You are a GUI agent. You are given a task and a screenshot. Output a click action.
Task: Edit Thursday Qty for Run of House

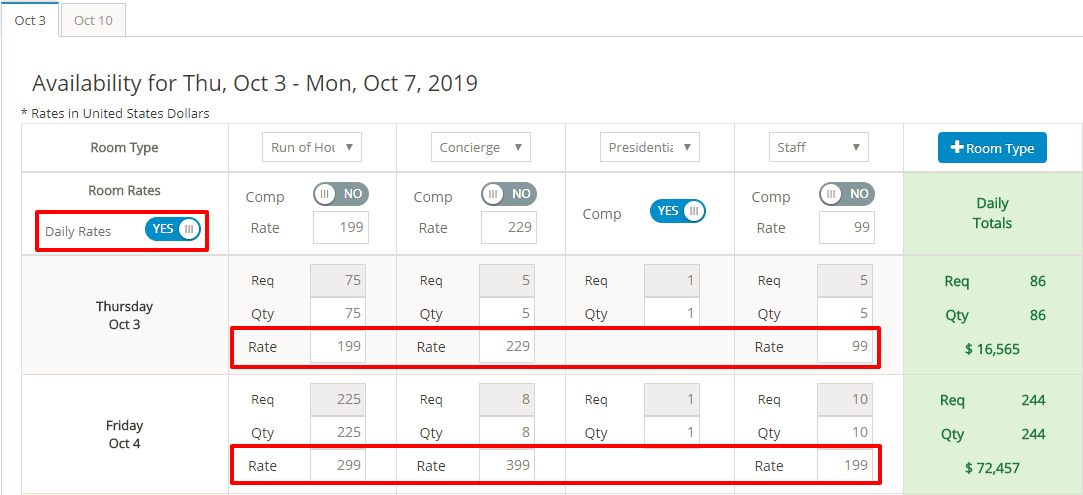tap(340, 314)
